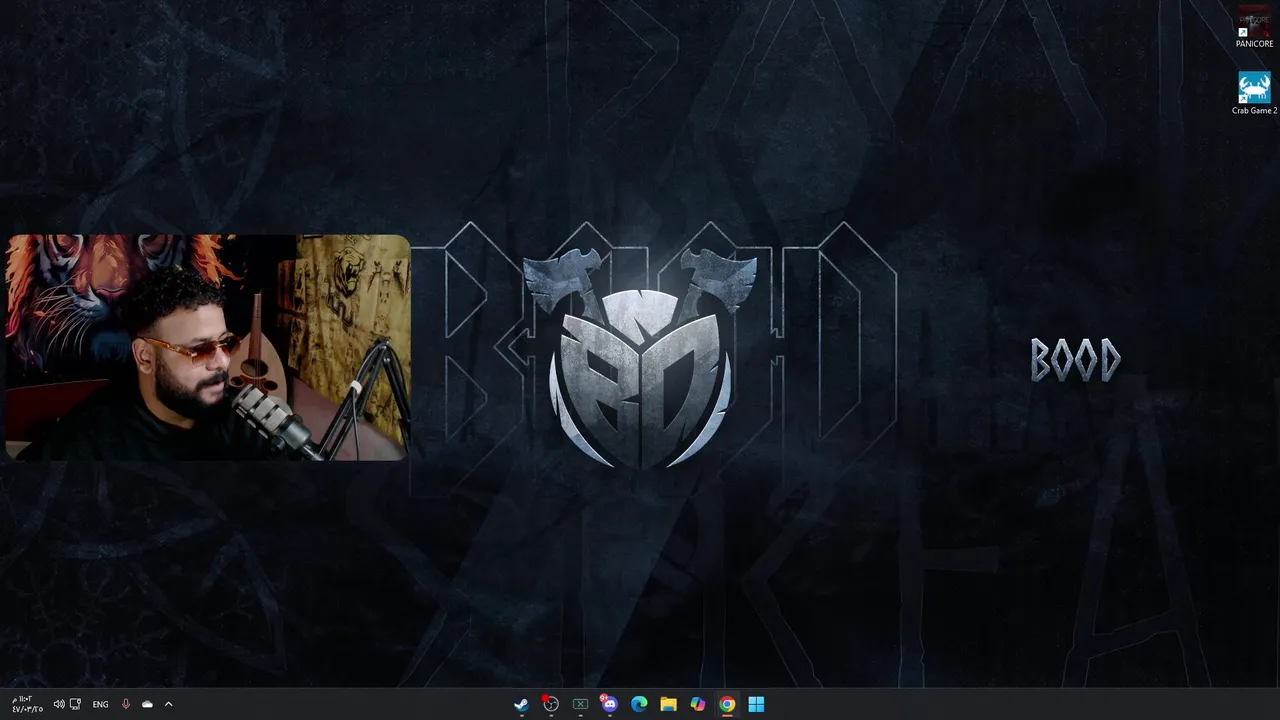
Task: Open the Copilot taskbar icon
Action: click(698, 704)
